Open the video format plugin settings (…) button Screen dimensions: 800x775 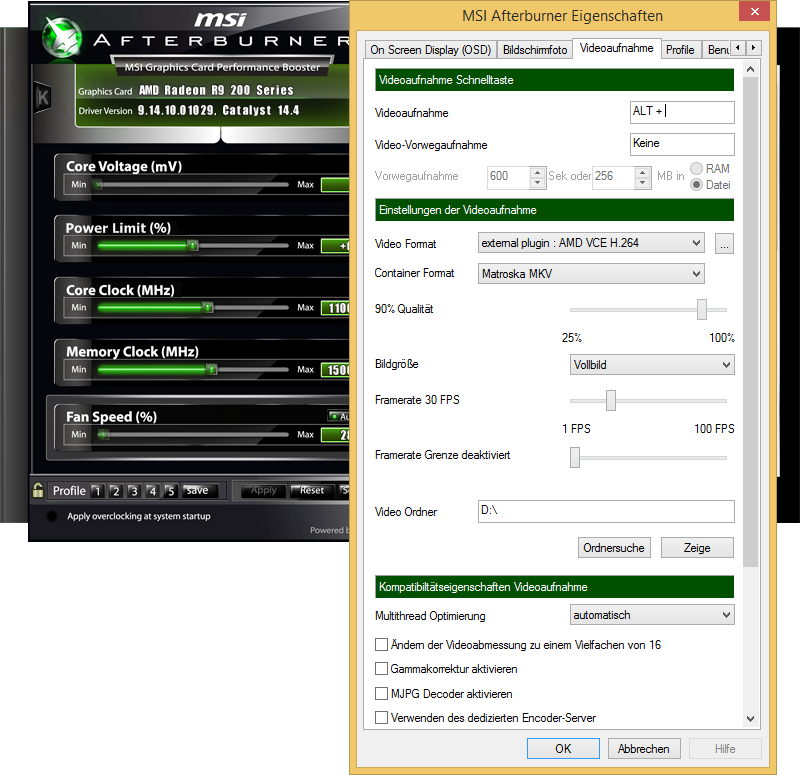coord(724,243)
